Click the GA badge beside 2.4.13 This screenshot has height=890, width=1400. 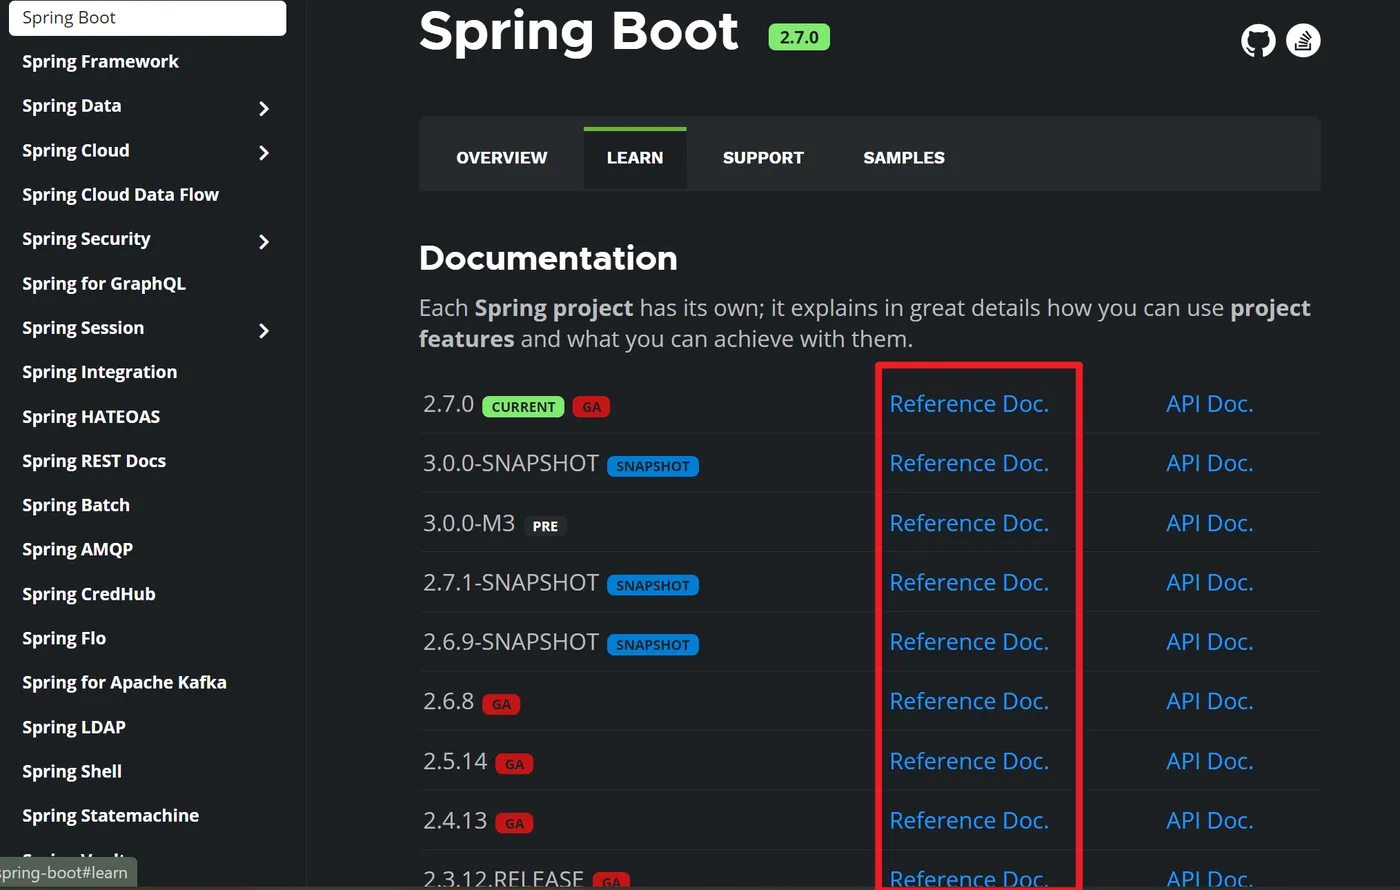pyautogui.click(x=515, y=823)
